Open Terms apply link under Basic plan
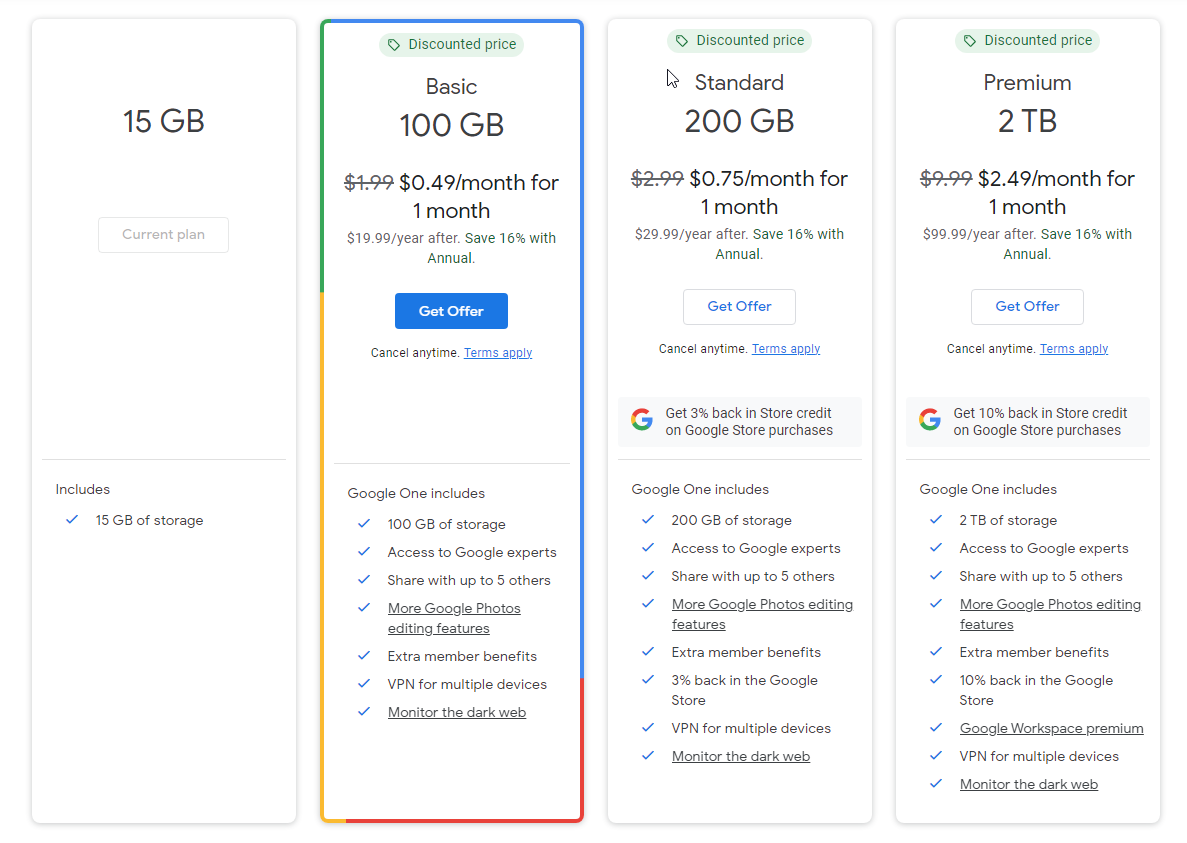The width and height of the screenshot is (1187, 843). pyautogui.click(x=498, y=353)
